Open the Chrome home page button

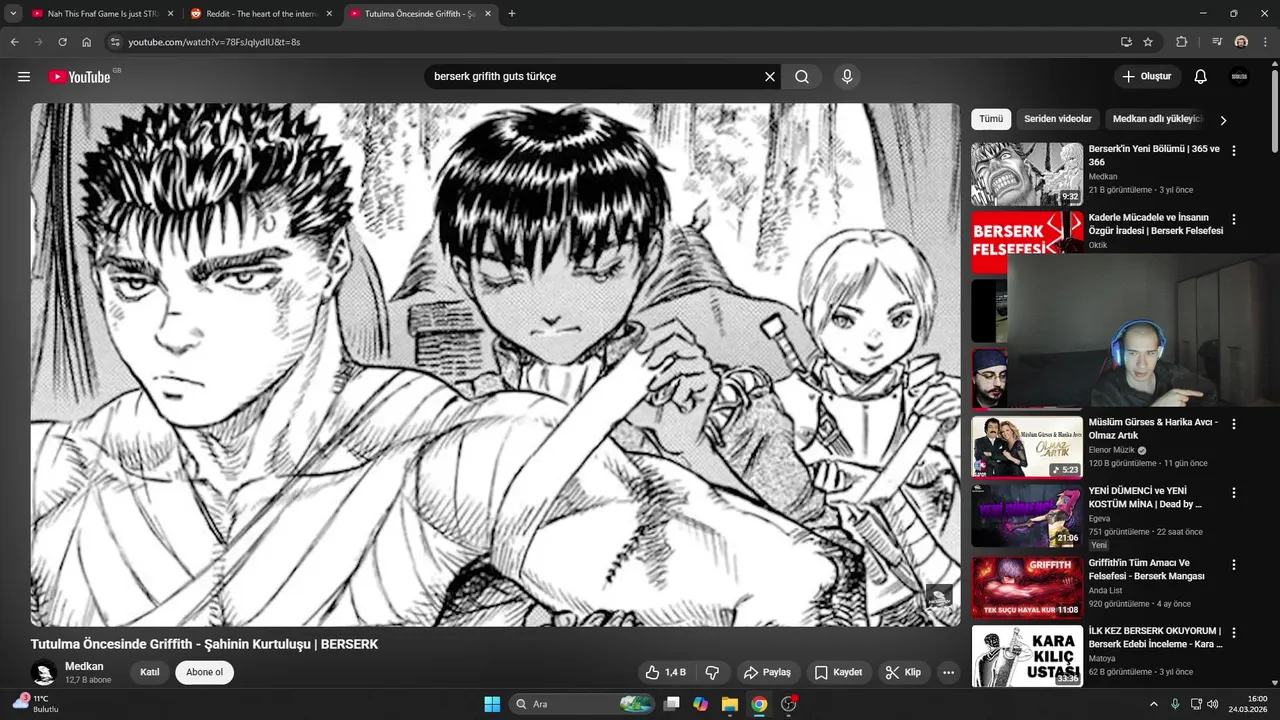[87, 42]
